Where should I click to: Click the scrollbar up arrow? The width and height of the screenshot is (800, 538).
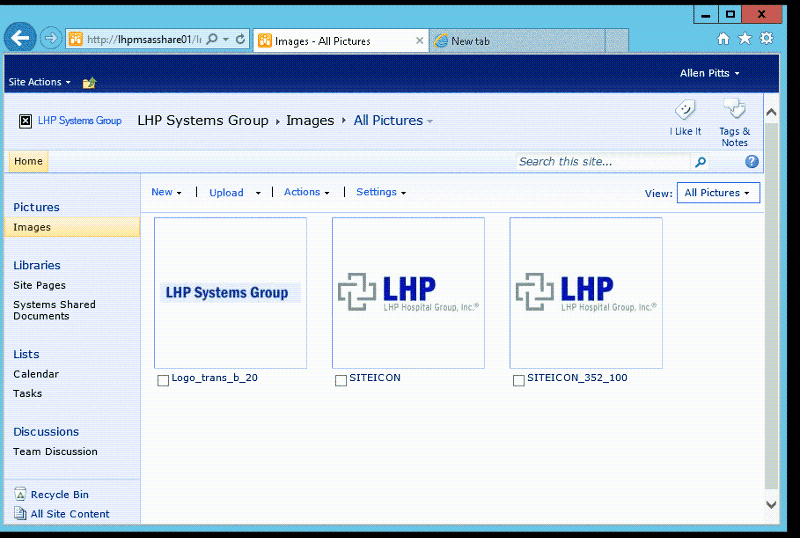pos(771,112)
